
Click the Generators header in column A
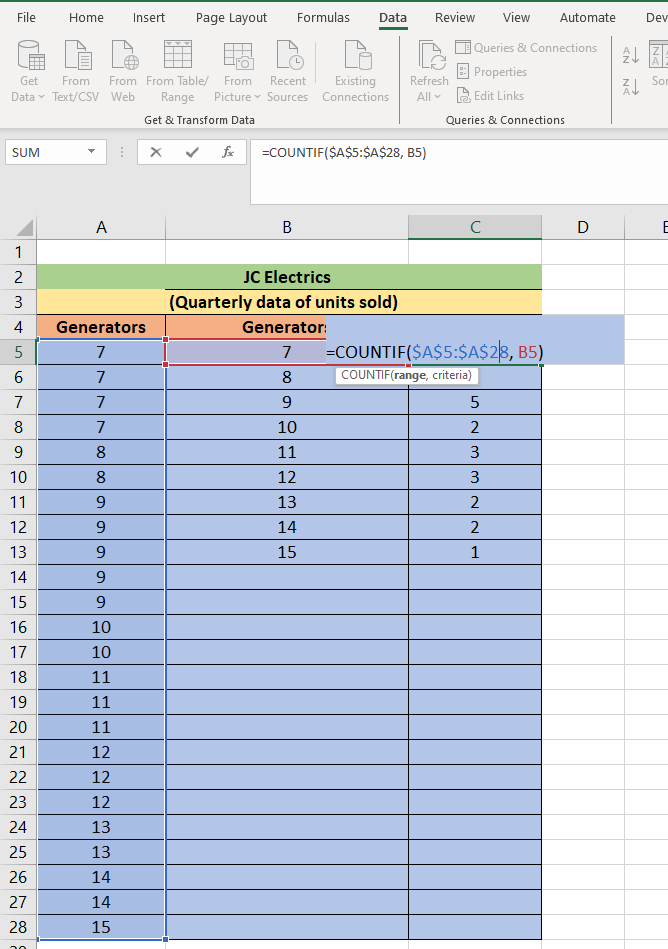101,327
